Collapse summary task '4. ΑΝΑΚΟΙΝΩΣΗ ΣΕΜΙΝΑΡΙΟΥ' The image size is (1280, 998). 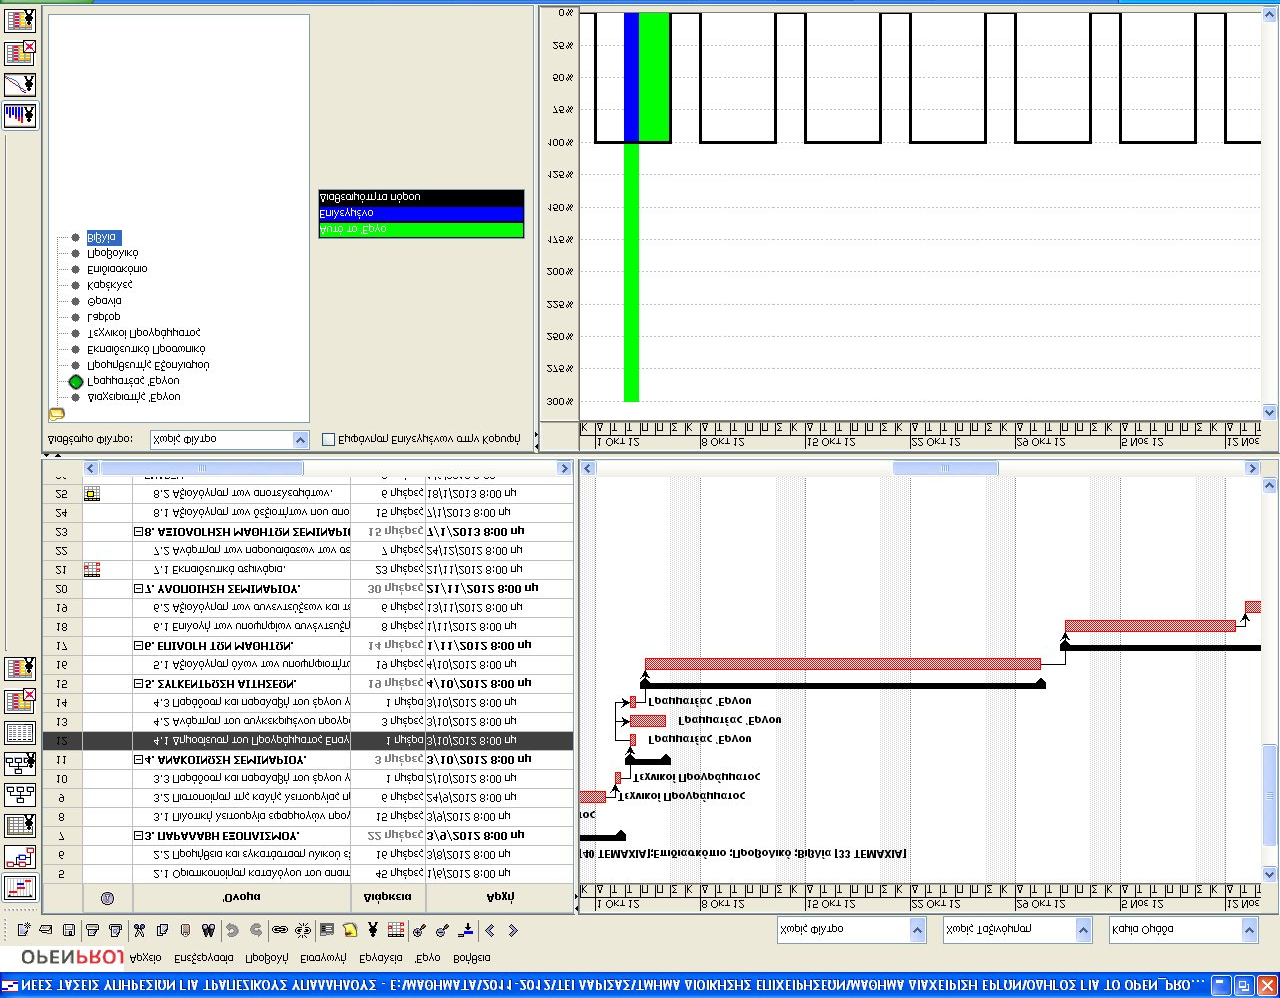point(139,760)
